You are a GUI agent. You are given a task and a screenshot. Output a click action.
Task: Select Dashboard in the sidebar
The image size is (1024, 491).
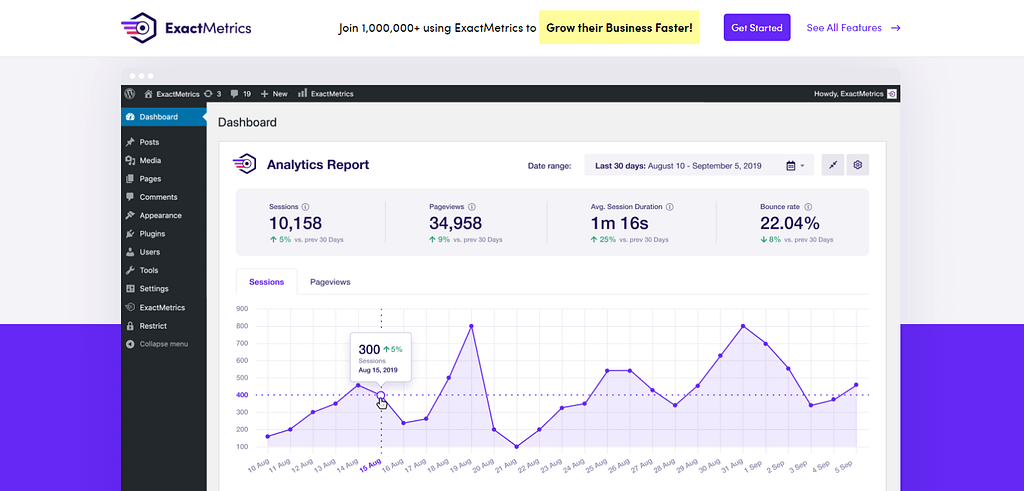point(163,117)
